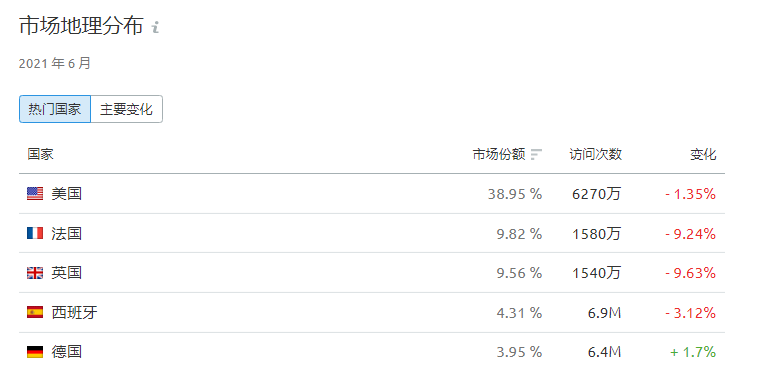This screenshot has height=385, width=762.
Task: Sort by 访问次数 column header
Action: [x=596, y=155]
